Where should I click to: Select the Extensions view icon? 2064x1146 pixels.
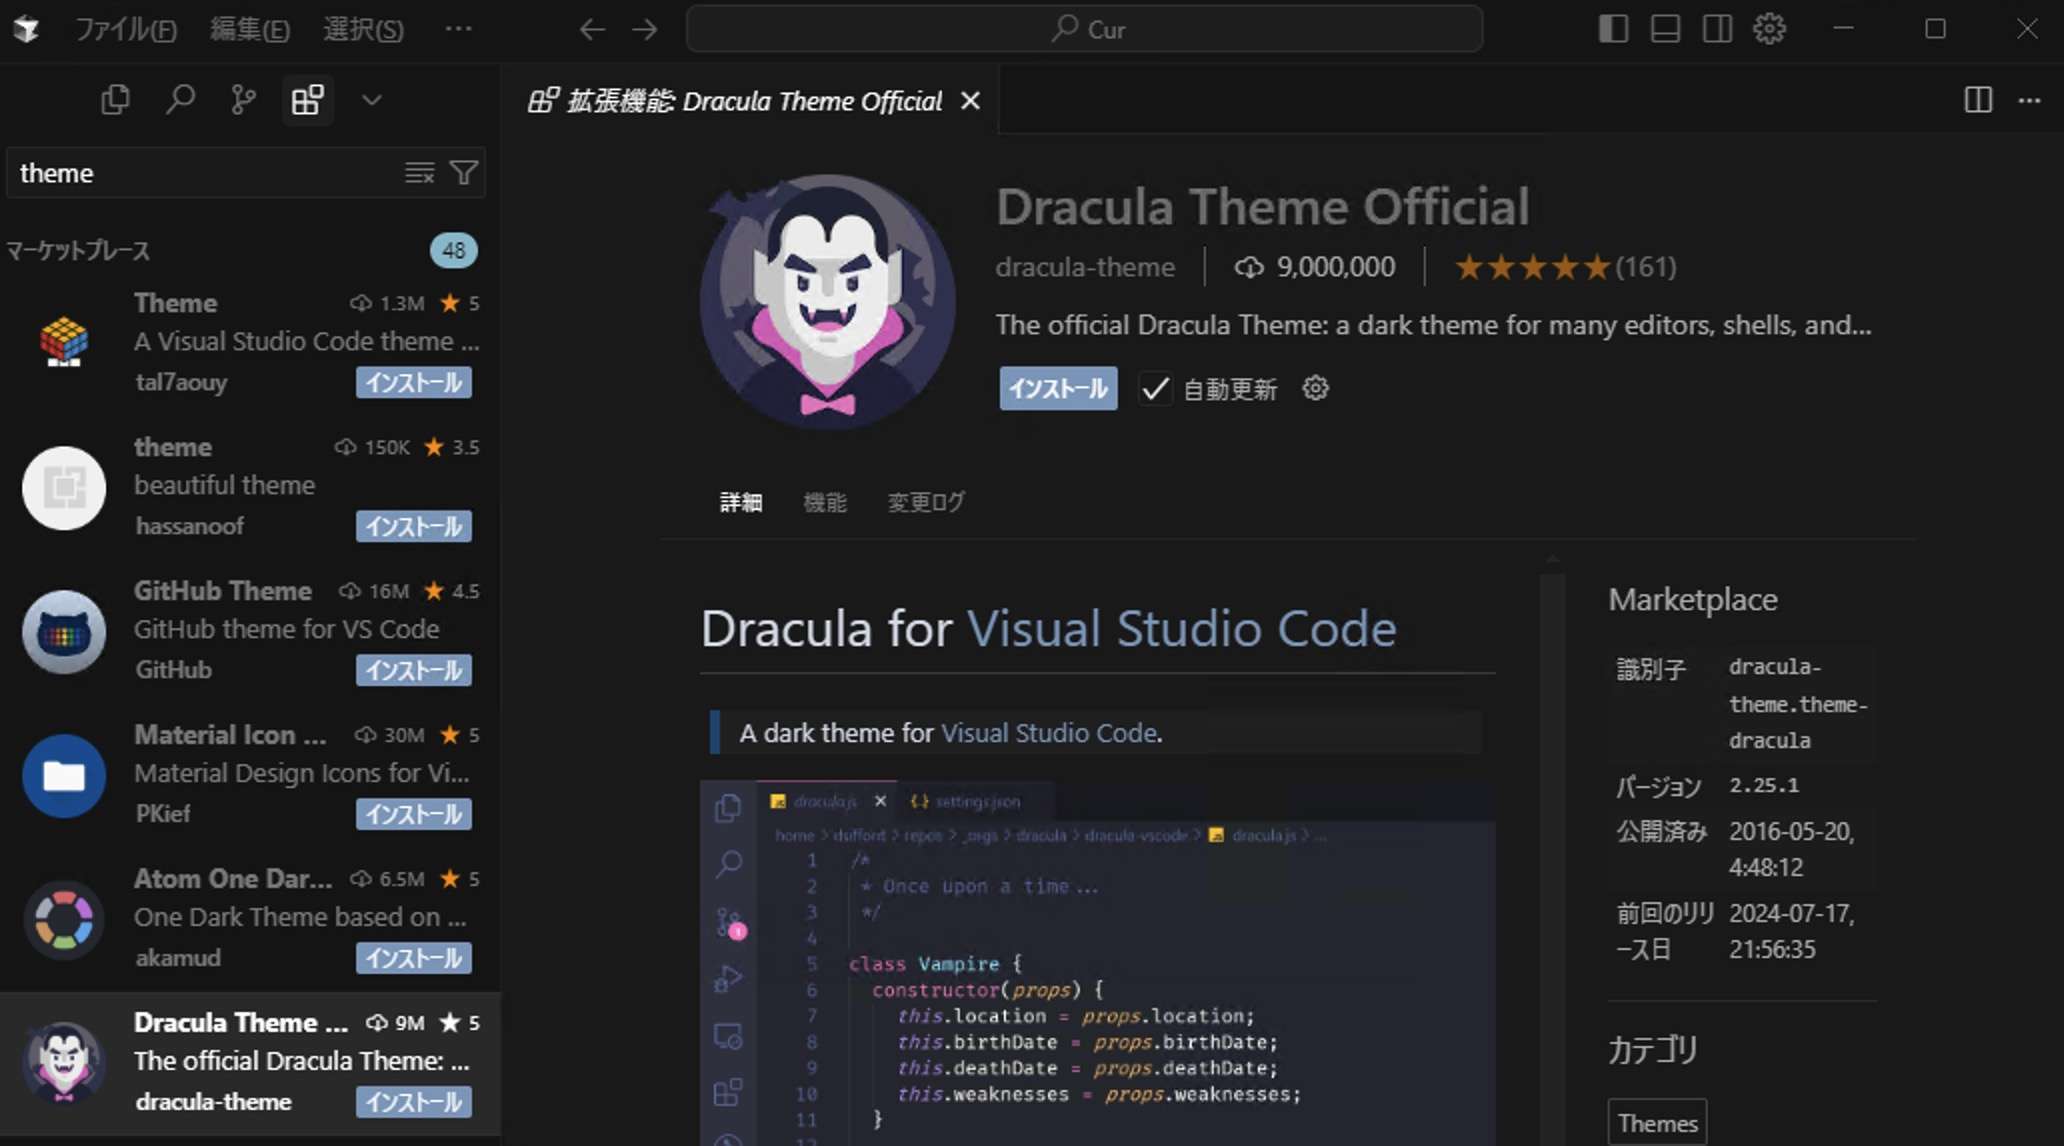307,100
